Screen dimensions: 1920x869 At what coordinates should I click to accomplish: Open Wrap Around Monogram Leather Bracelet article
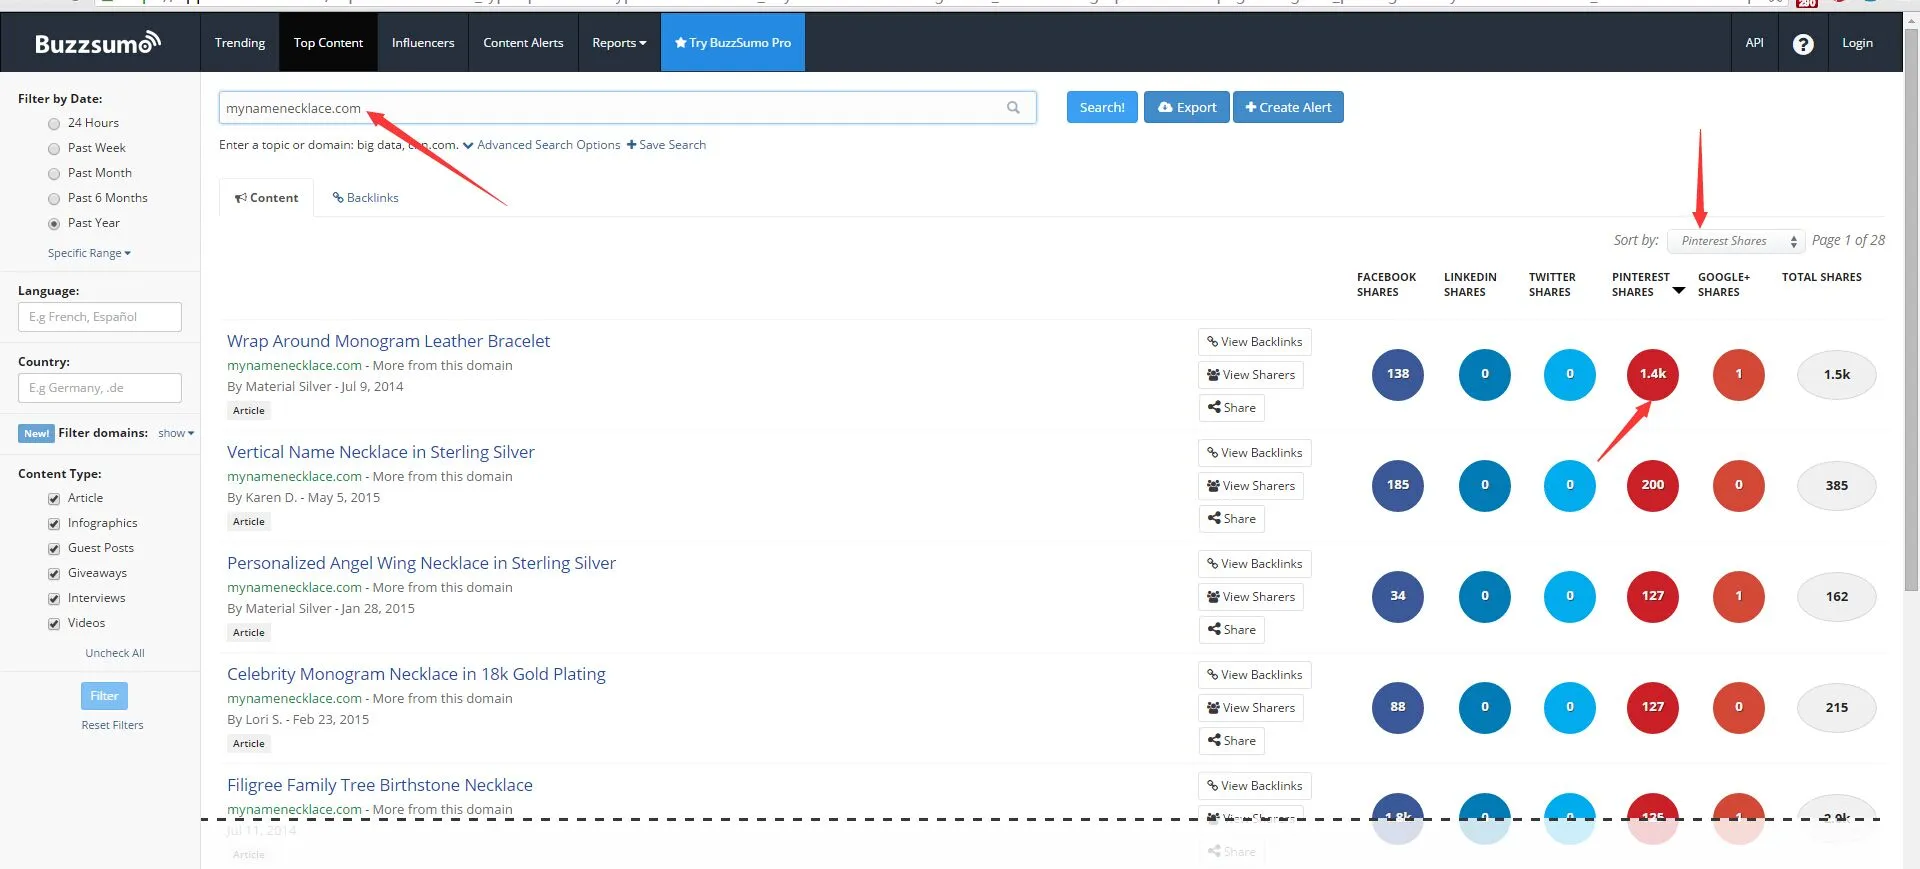pyautogui.click(x=388, y=341)
